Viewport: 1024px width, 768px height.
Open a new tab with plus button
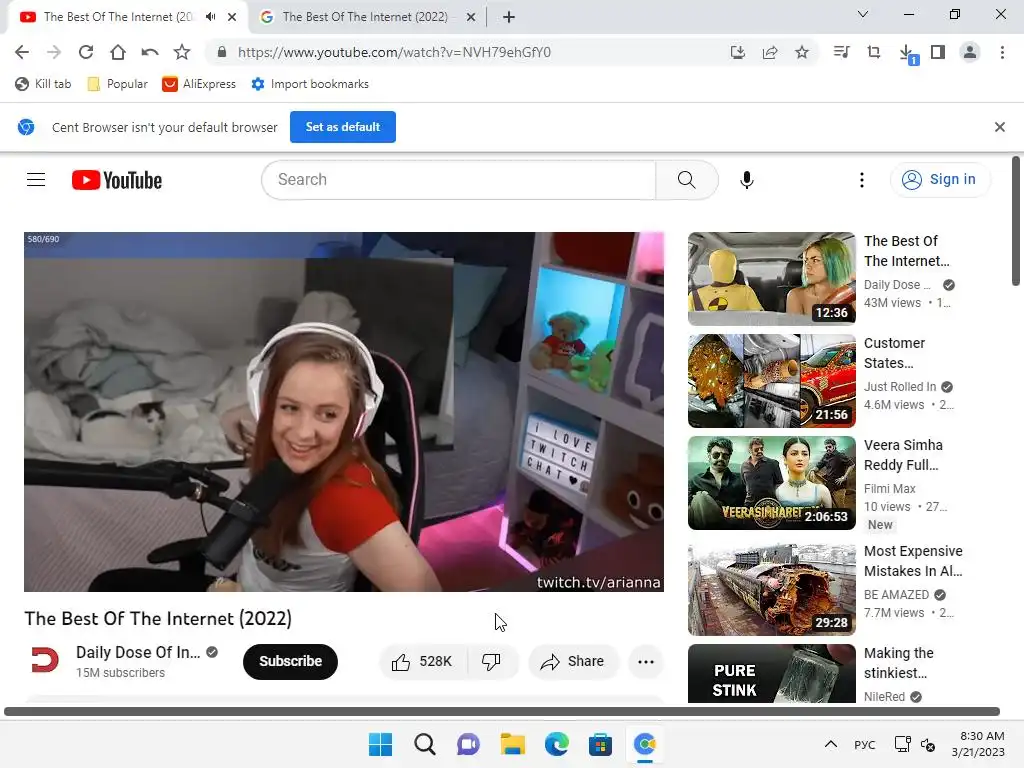[509, 17]
